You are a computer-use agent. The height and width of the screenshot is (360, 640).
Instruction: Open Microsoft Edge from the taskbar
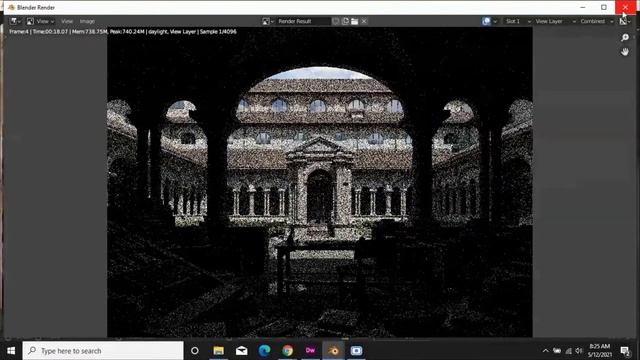pyautogui.click(x=264, y=351)
